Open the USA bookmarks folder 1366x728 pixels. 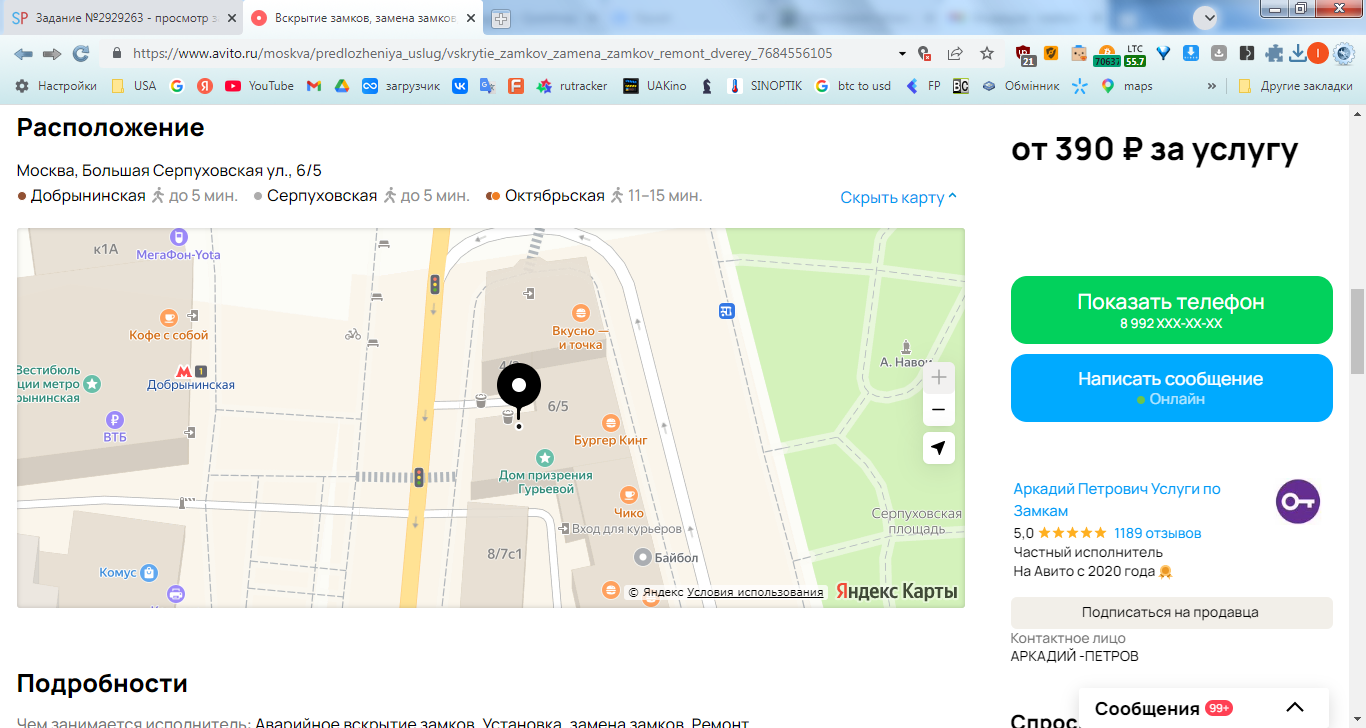pos(133,86)
